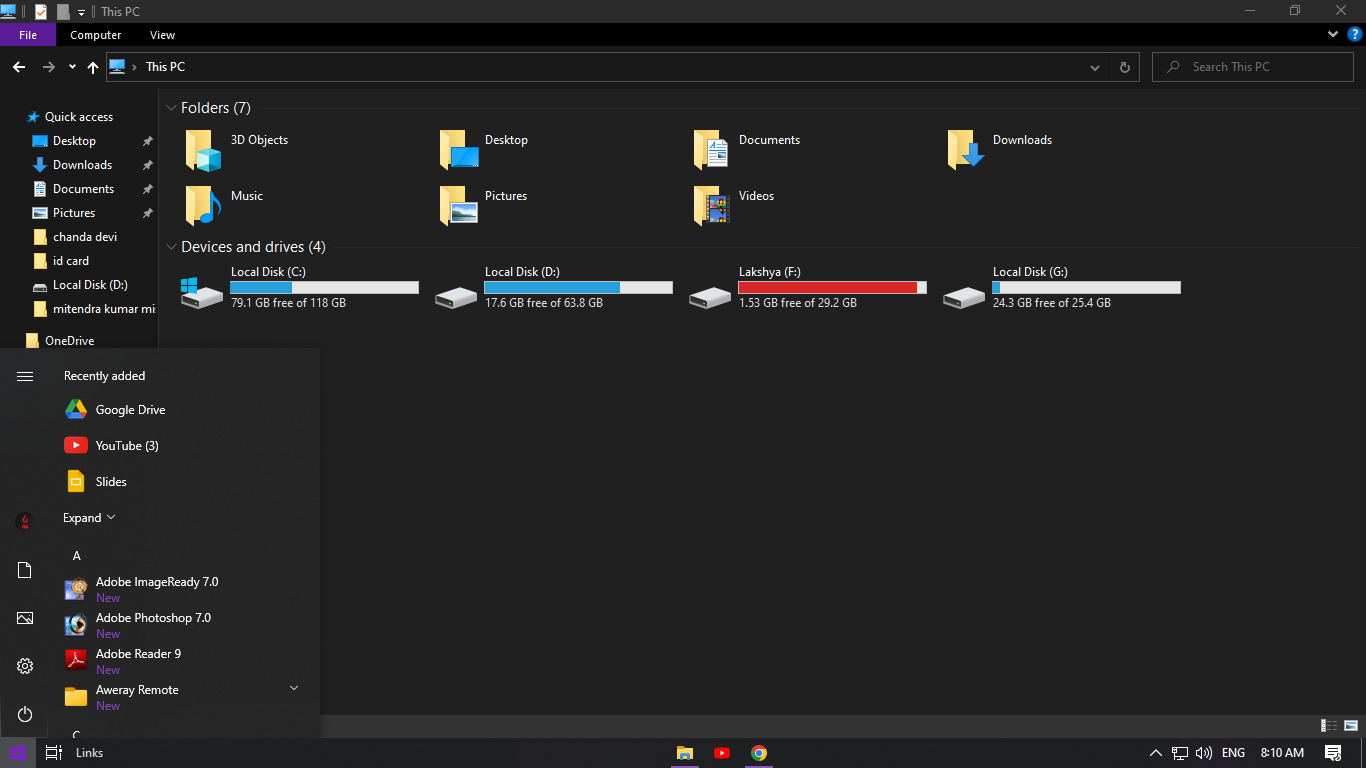The height and width of the screenshot is (768, 1366).
Task: Open Pictures icon in Start menu rail
Action: 25,618
